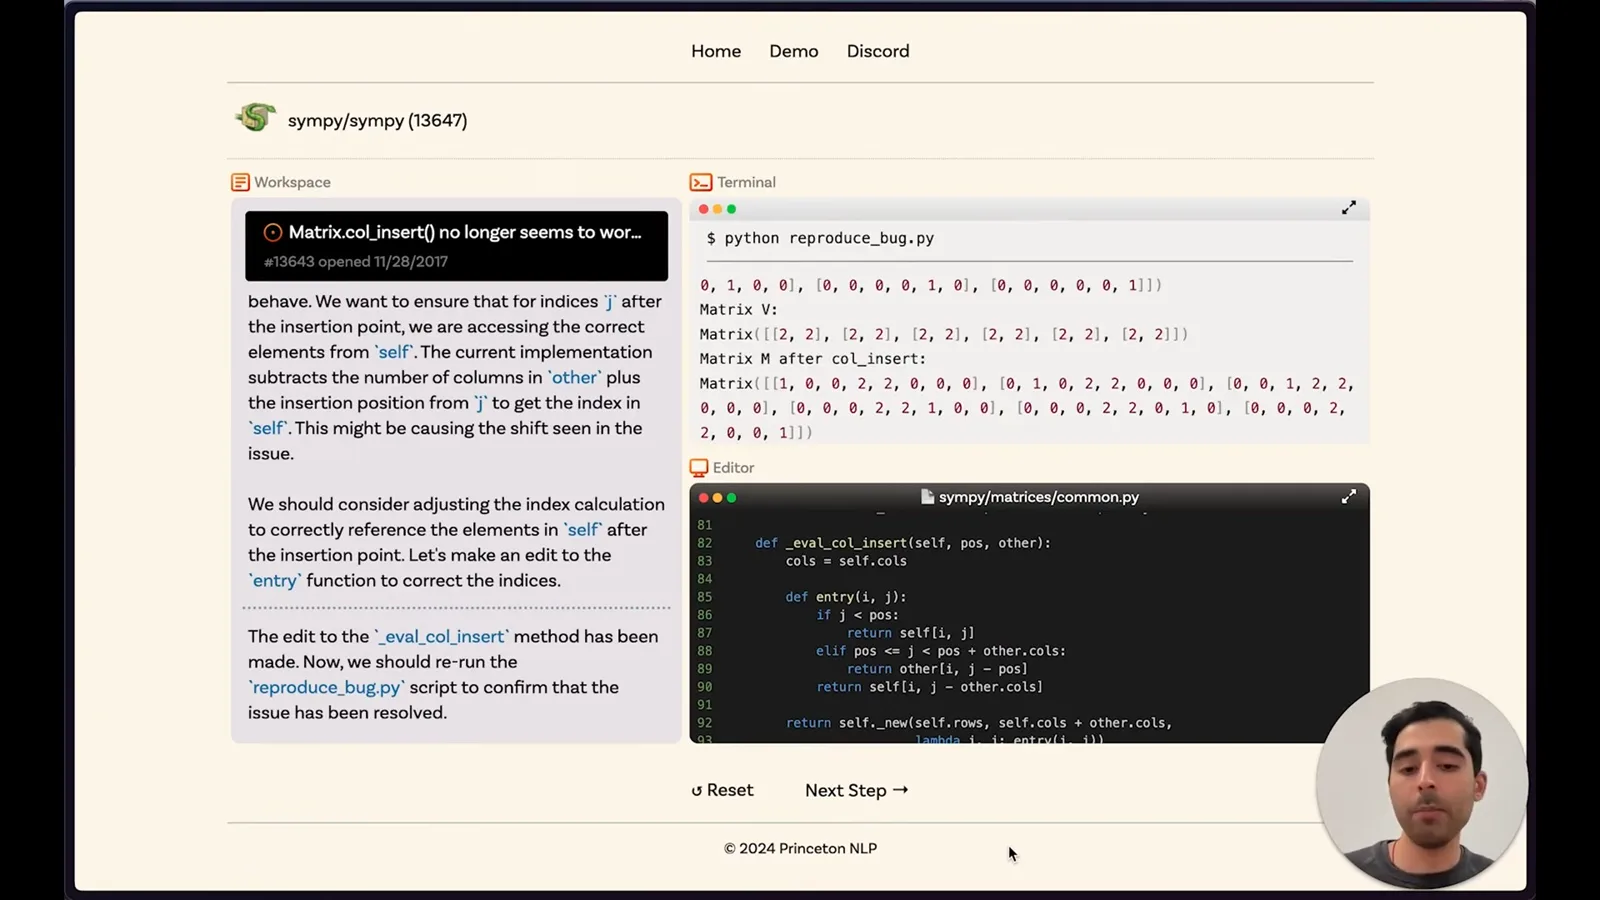This screenshot has height=900, width=1600.
Task: Click the Workspace panel icon
Action: click(240, 182)
